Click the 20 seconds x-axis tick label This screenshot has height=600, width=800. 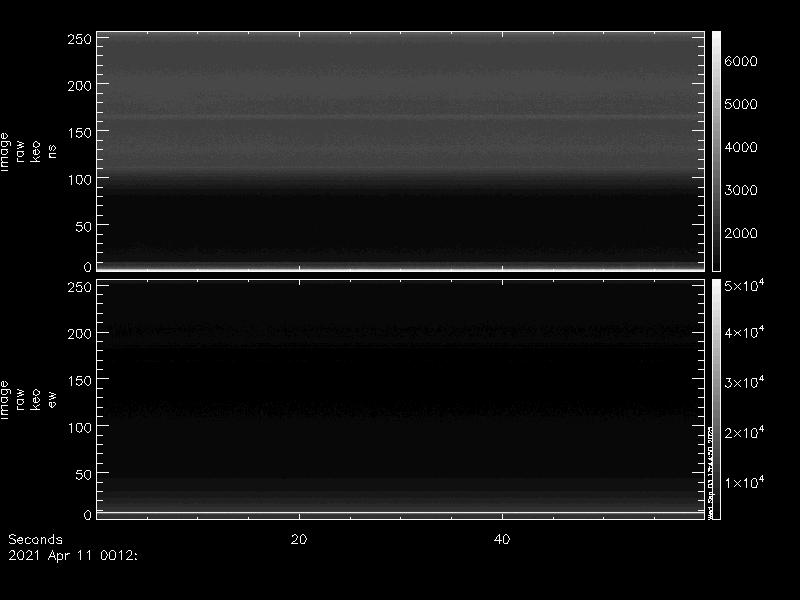tap(298, 539)
